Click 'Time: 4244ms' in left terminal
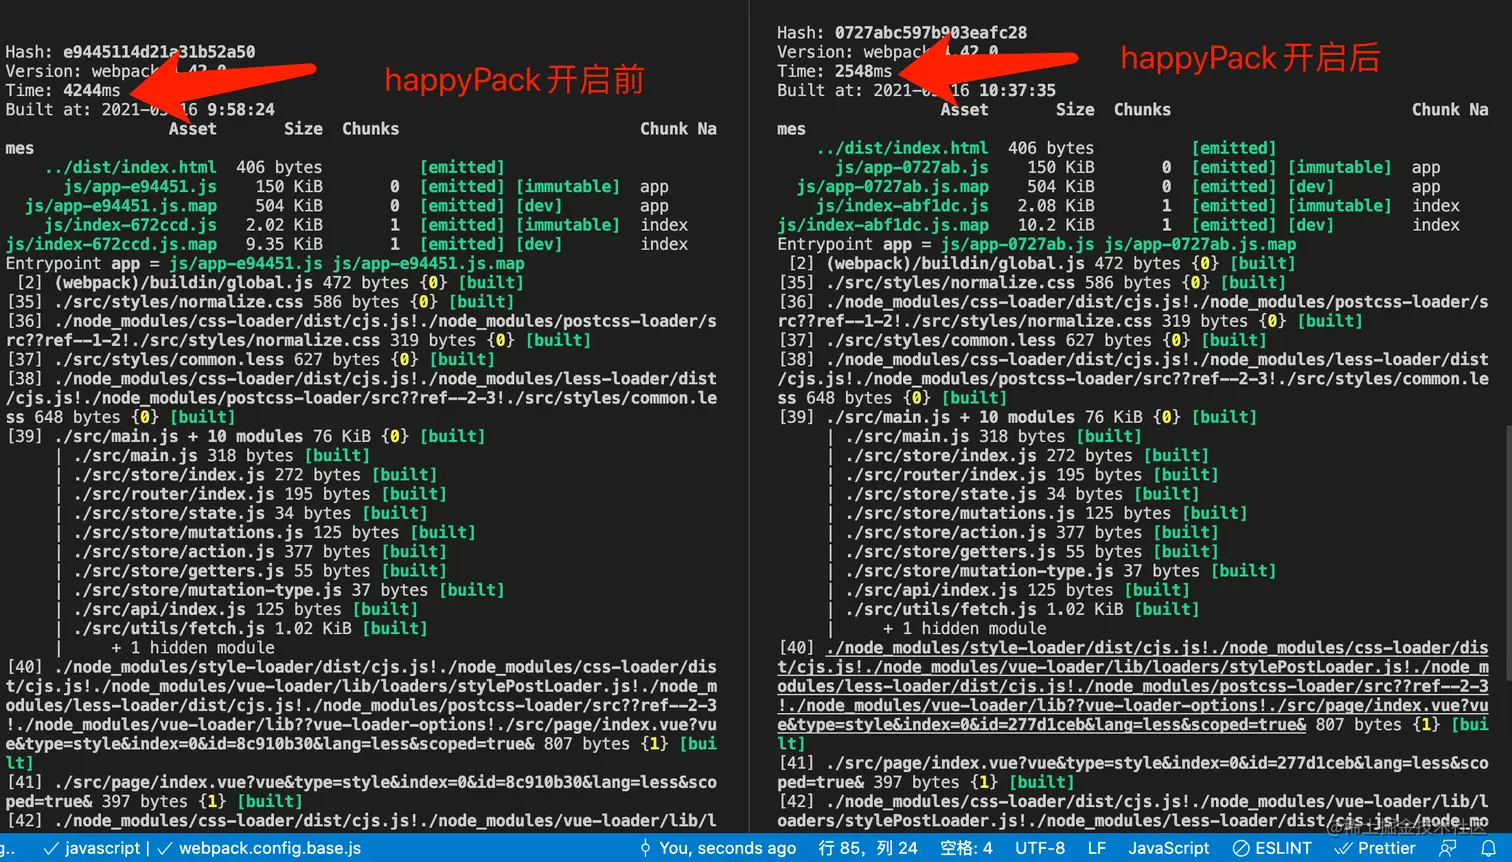The height and width of the screenshot is (862, 1512). pyautogui.click(x=63, y=90)
